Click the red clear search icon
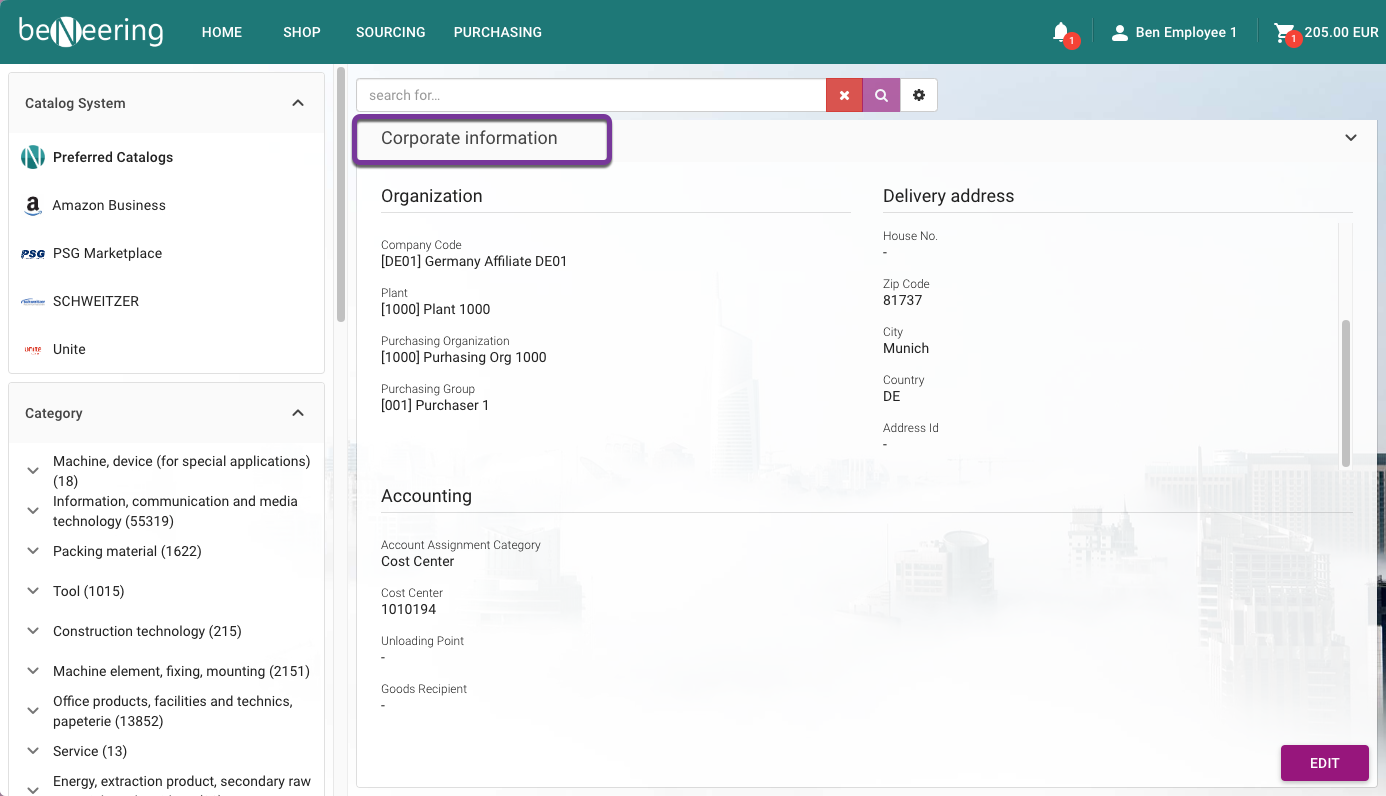This screenshot has width=1386, height=796. tap(844, 95)
